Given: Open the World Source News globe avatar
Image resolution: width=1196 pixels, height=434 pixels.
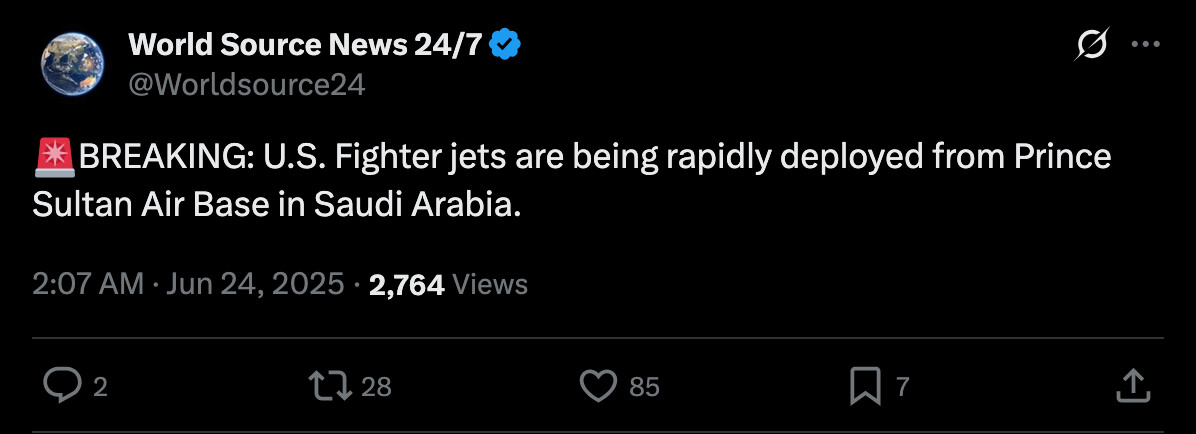Looking at the screenshot, I should coord(72,64).
